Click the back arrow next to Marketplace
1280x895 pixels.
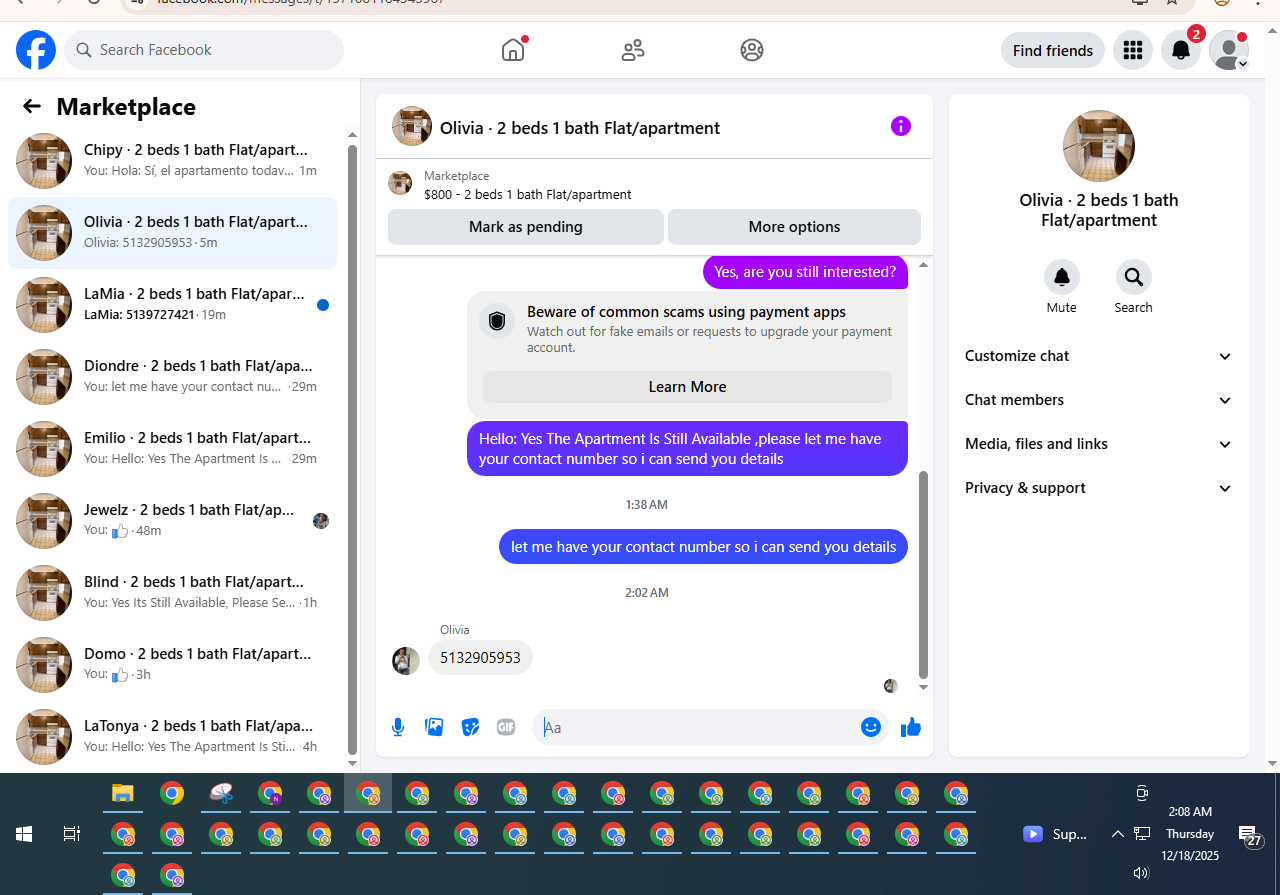(x=32, y=106)
